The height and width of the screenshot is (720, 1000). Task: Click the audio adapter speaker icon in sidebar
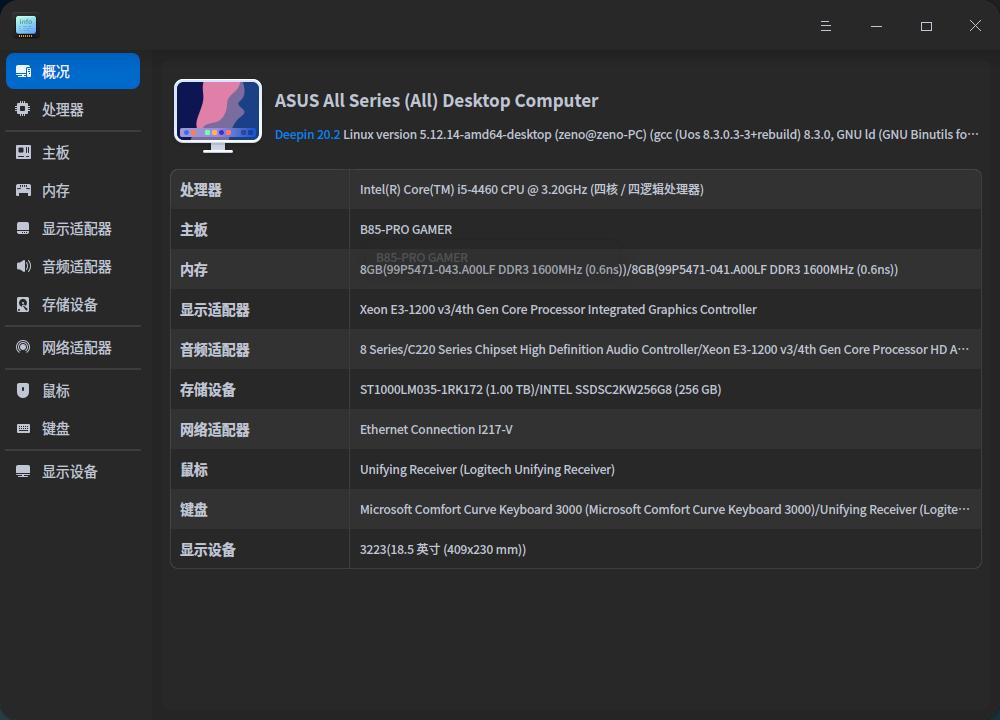pyautogui.click(x=24, y=266)
